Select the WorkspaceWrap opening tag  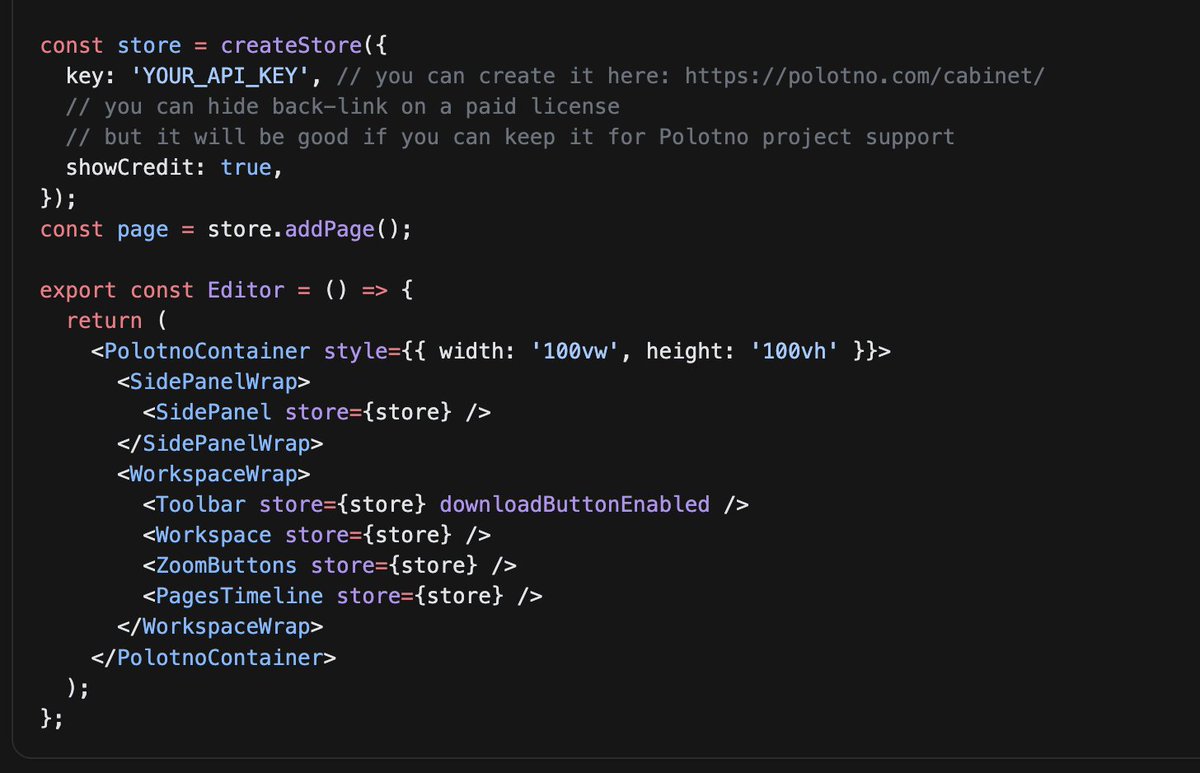[x=213, y=473]
